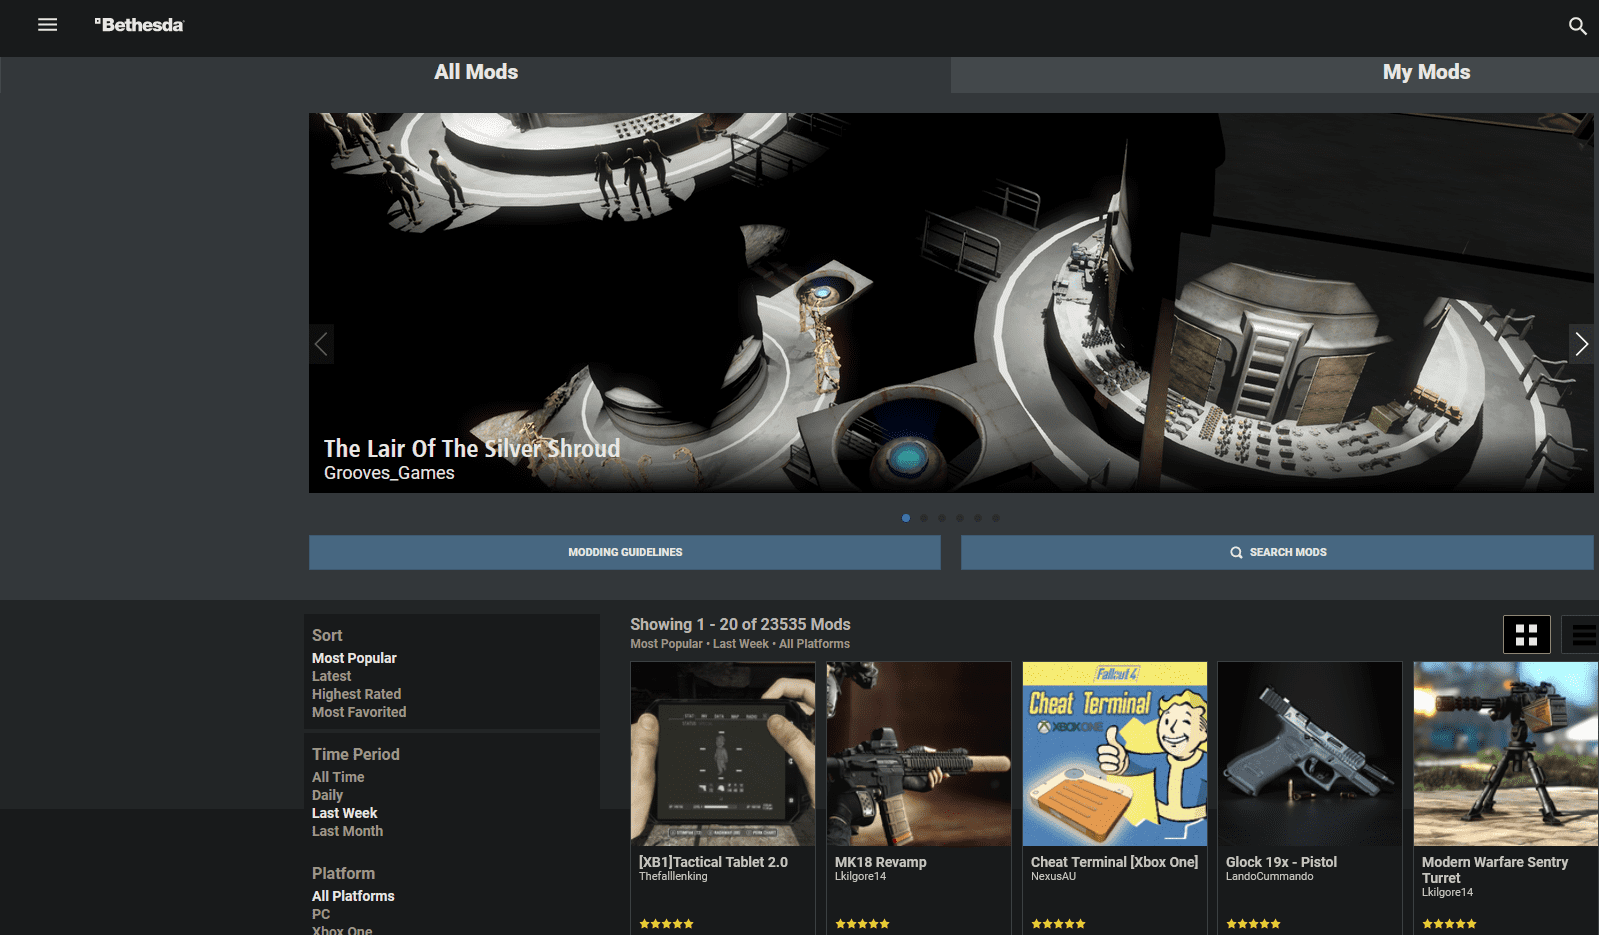This screenshot has height=935, width=1599.
Task: Click the Bethesda logo
Action: tap(139, 25)
